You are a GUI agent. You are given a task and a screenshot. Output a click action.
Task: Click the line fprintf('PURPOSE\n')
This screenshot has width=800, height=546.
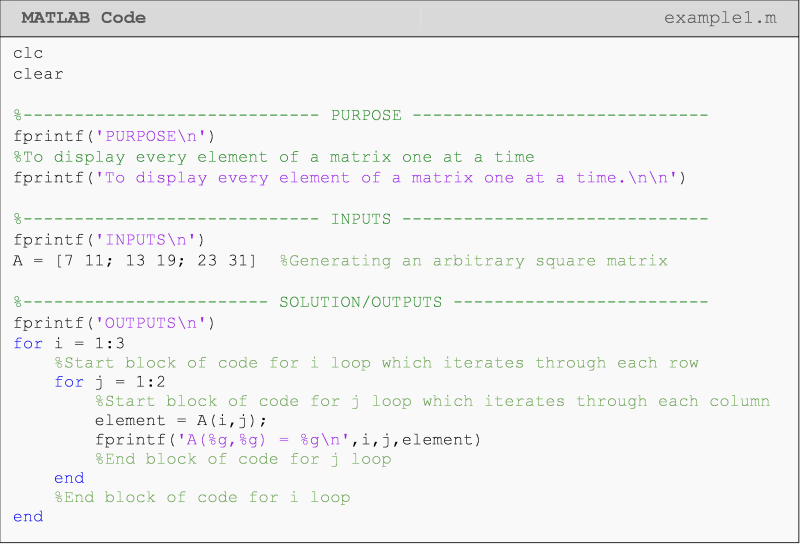[x=114, y=136]
